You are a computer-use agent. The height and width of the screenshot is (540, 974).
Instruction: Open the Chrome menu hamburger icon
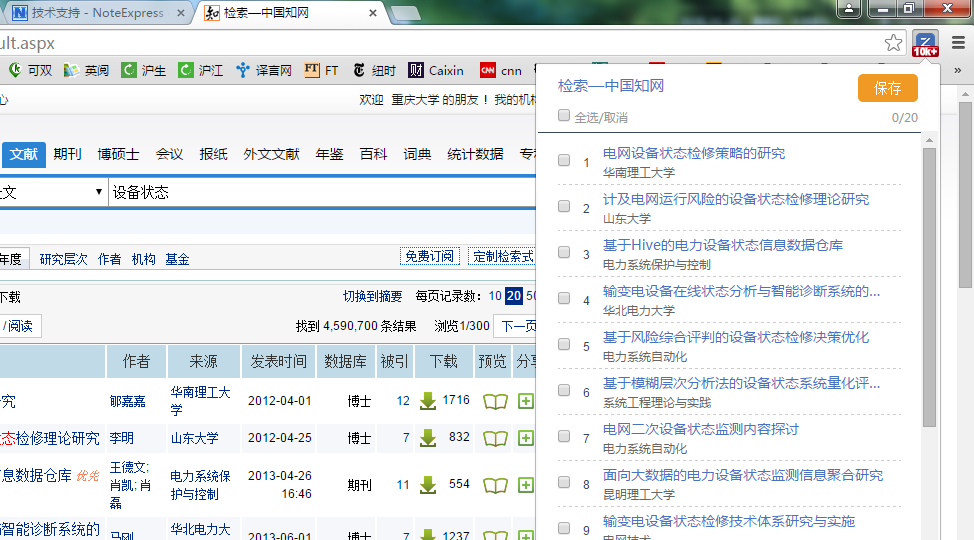(958, 43)
